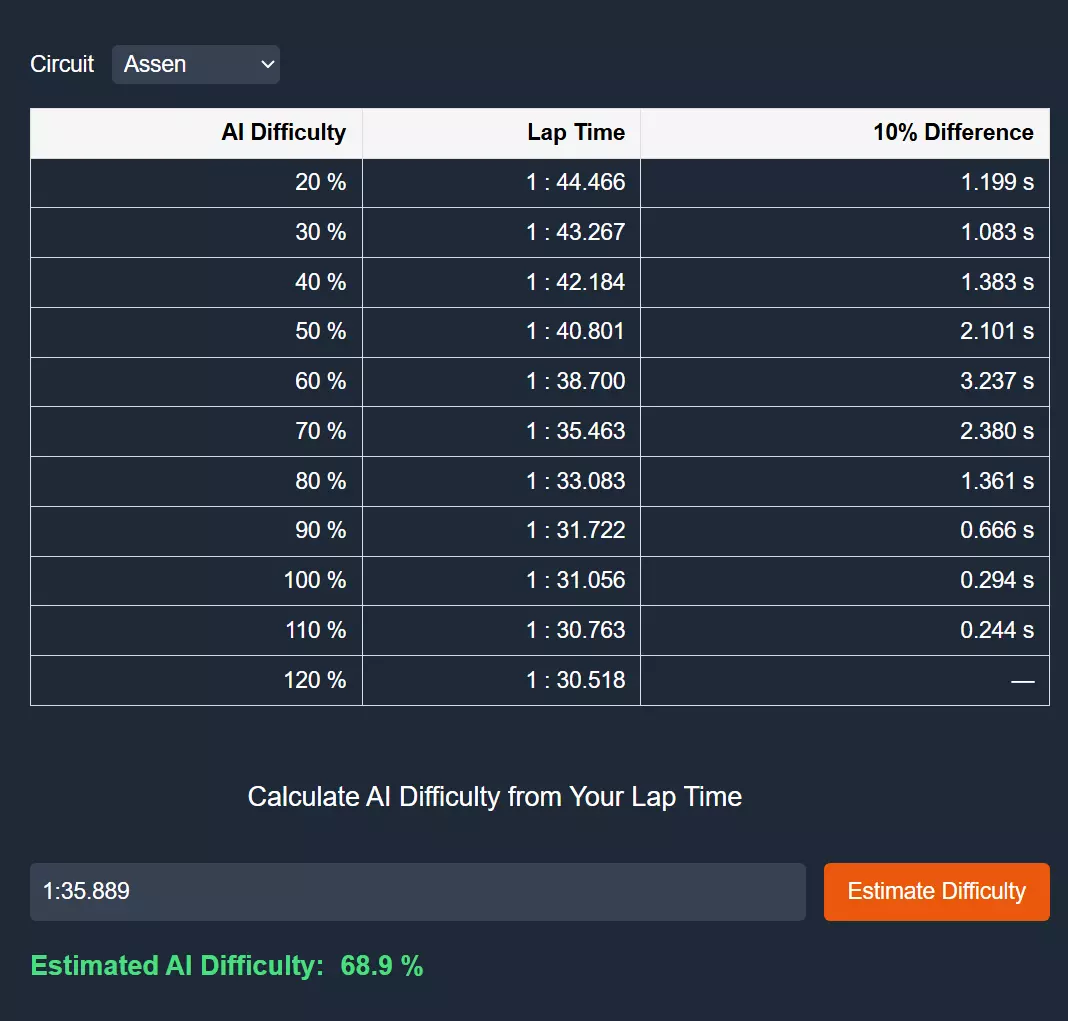Click lap time 1 : 30.518
This screenshot has height=1021, width=1068.
tap(576, 680)
